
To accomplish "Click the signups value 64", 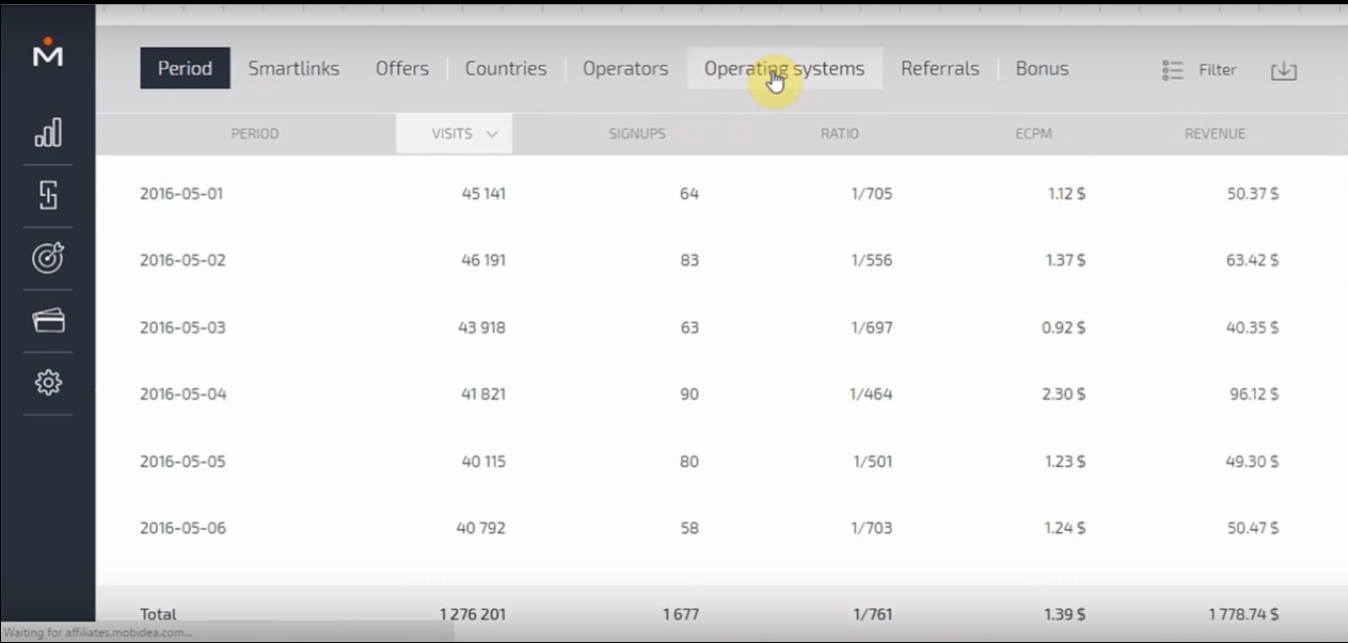I will [689, 194].
